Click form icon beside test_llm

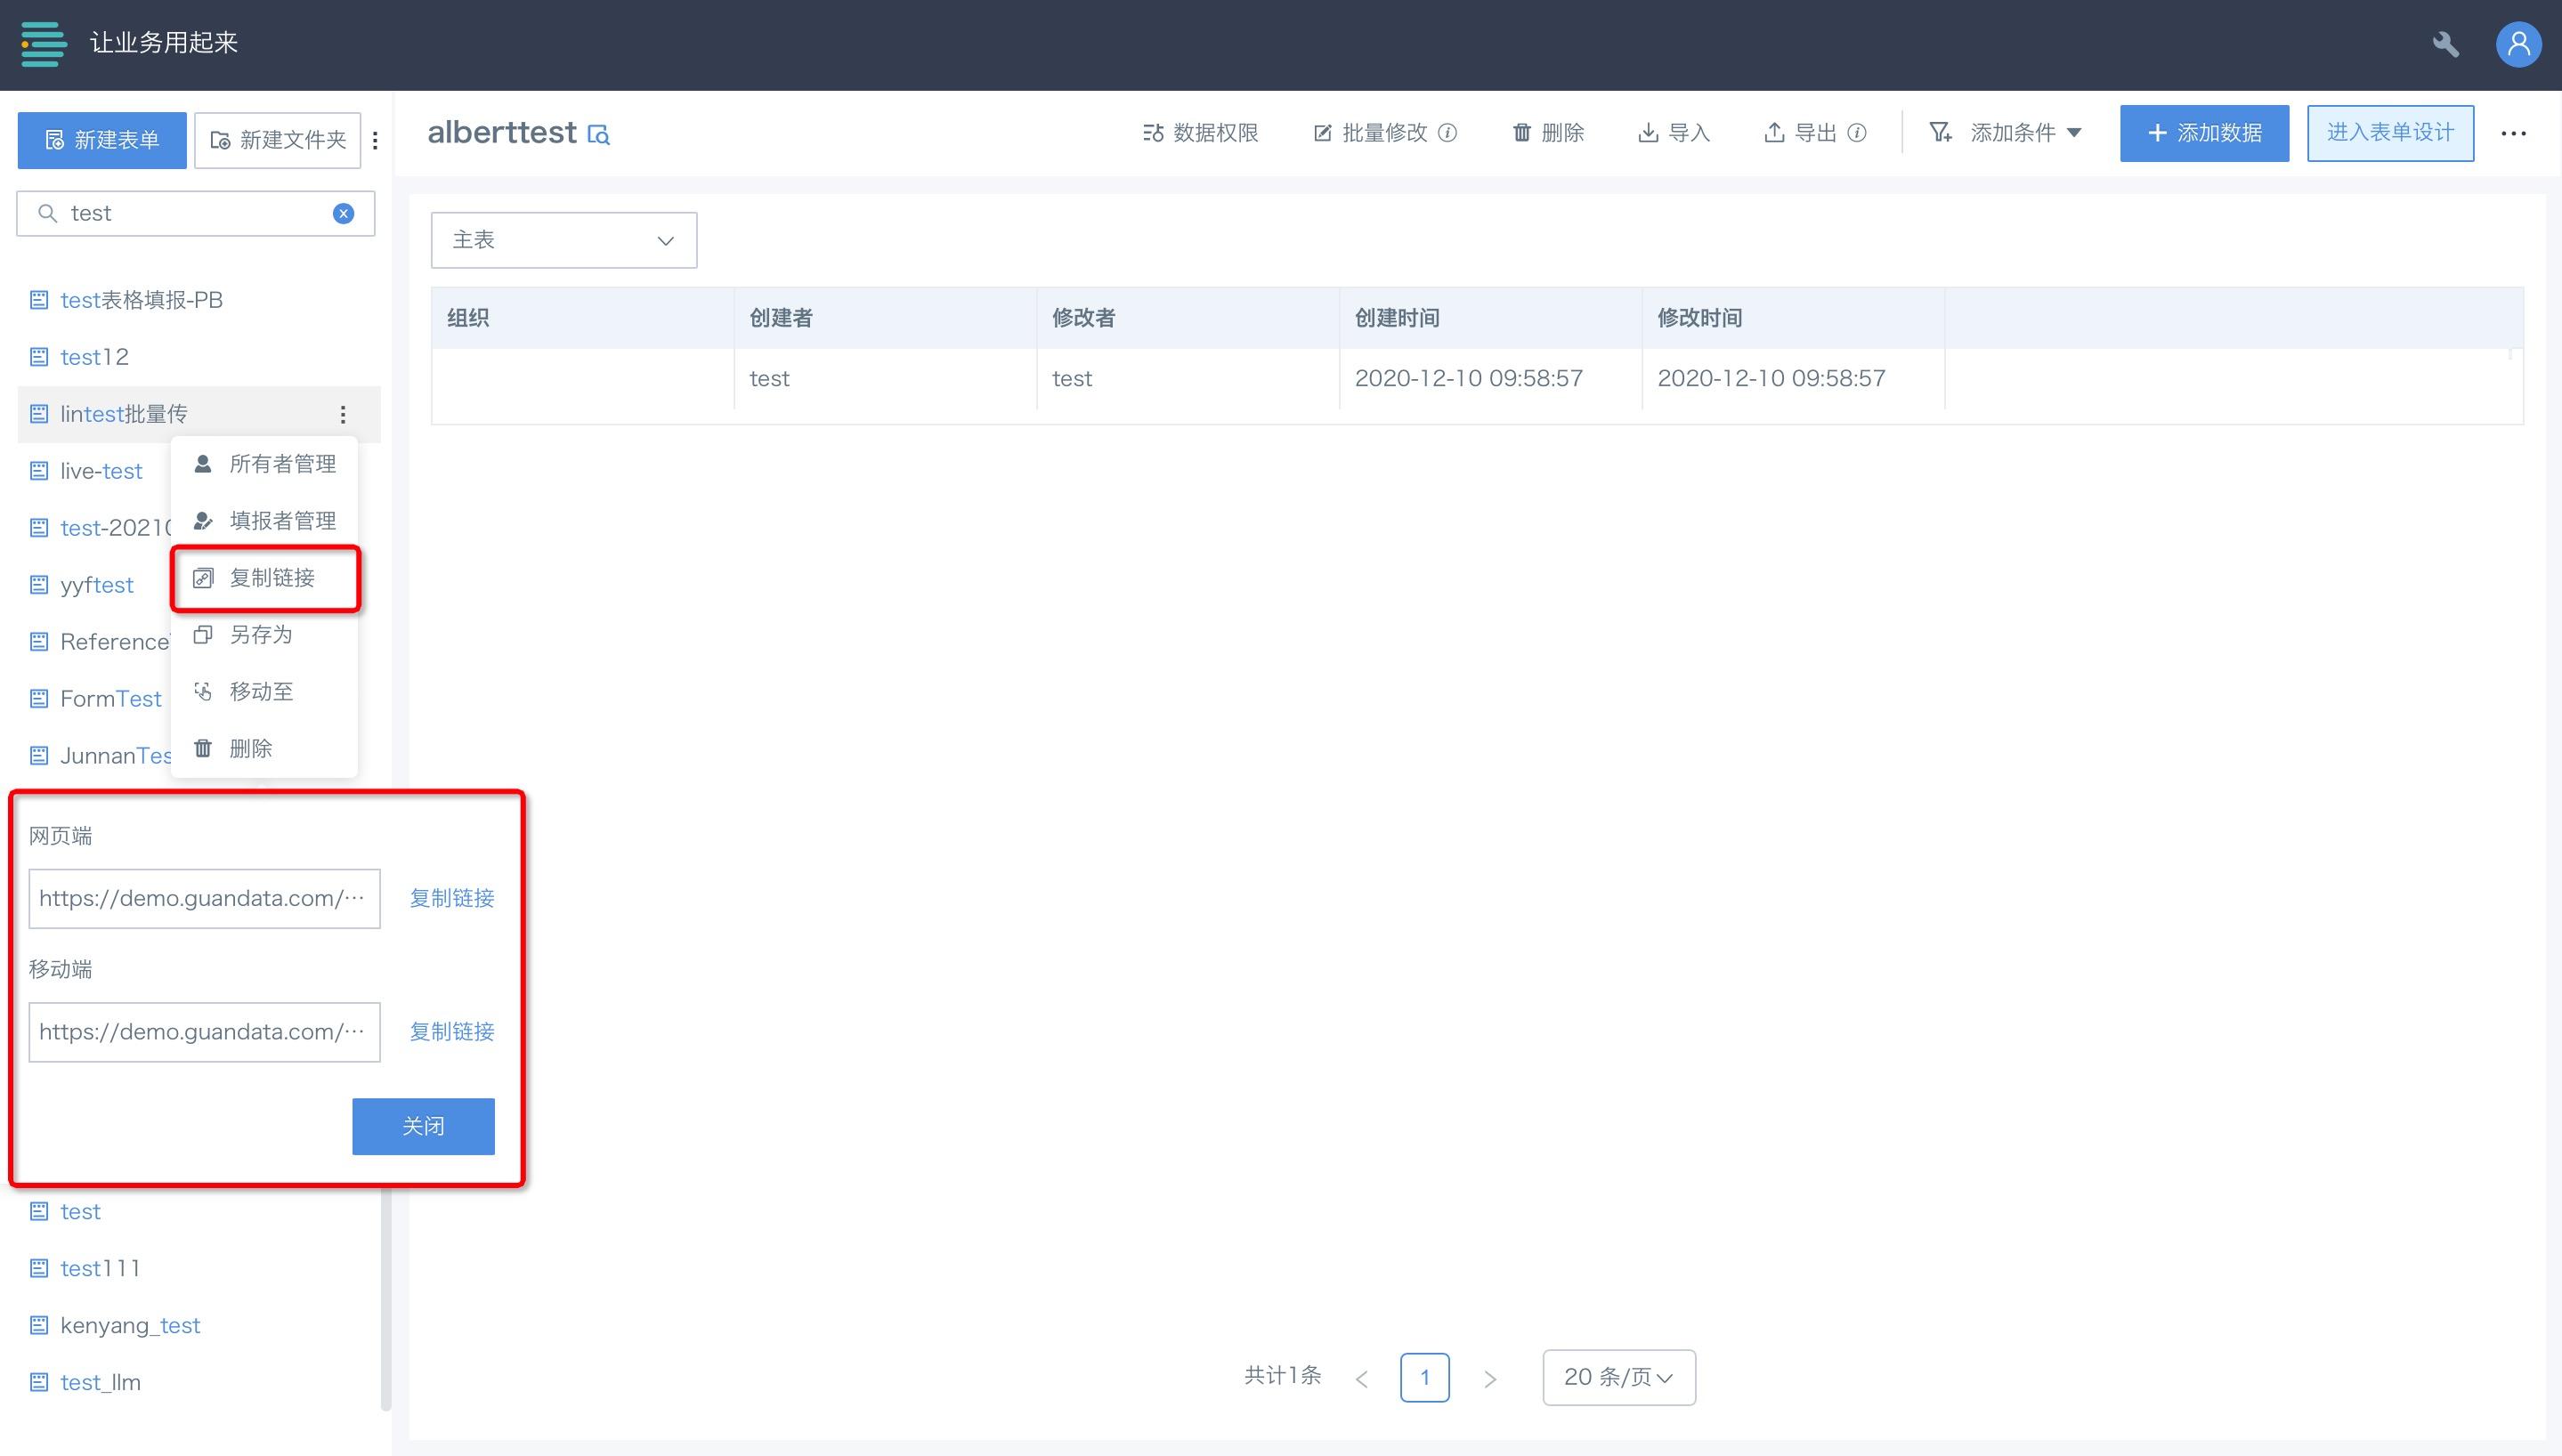pos(39,1382)
